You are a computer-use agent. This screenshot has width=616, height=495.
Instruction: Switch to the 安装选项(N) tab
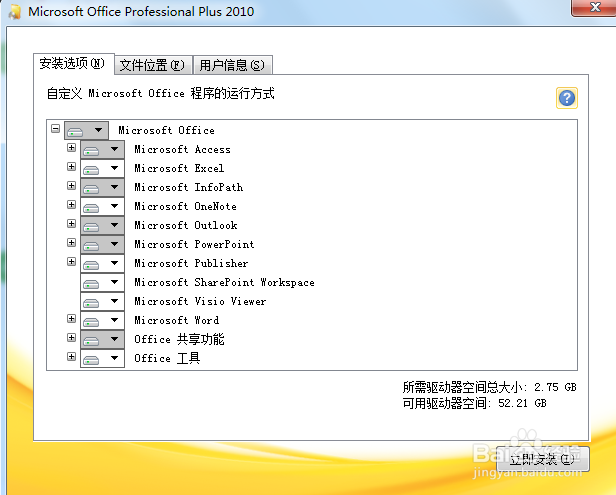tap(73, 64)
